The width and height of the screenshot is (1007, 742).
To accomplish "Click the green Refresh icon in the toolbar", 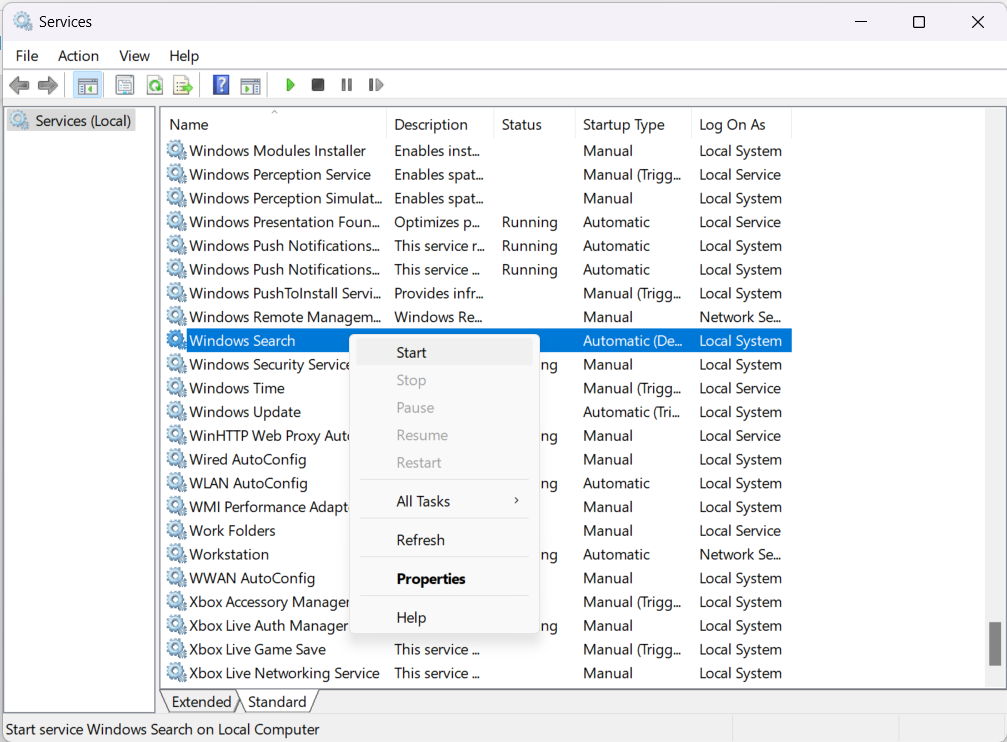I will pyautogui.click(x=154, y=85).
